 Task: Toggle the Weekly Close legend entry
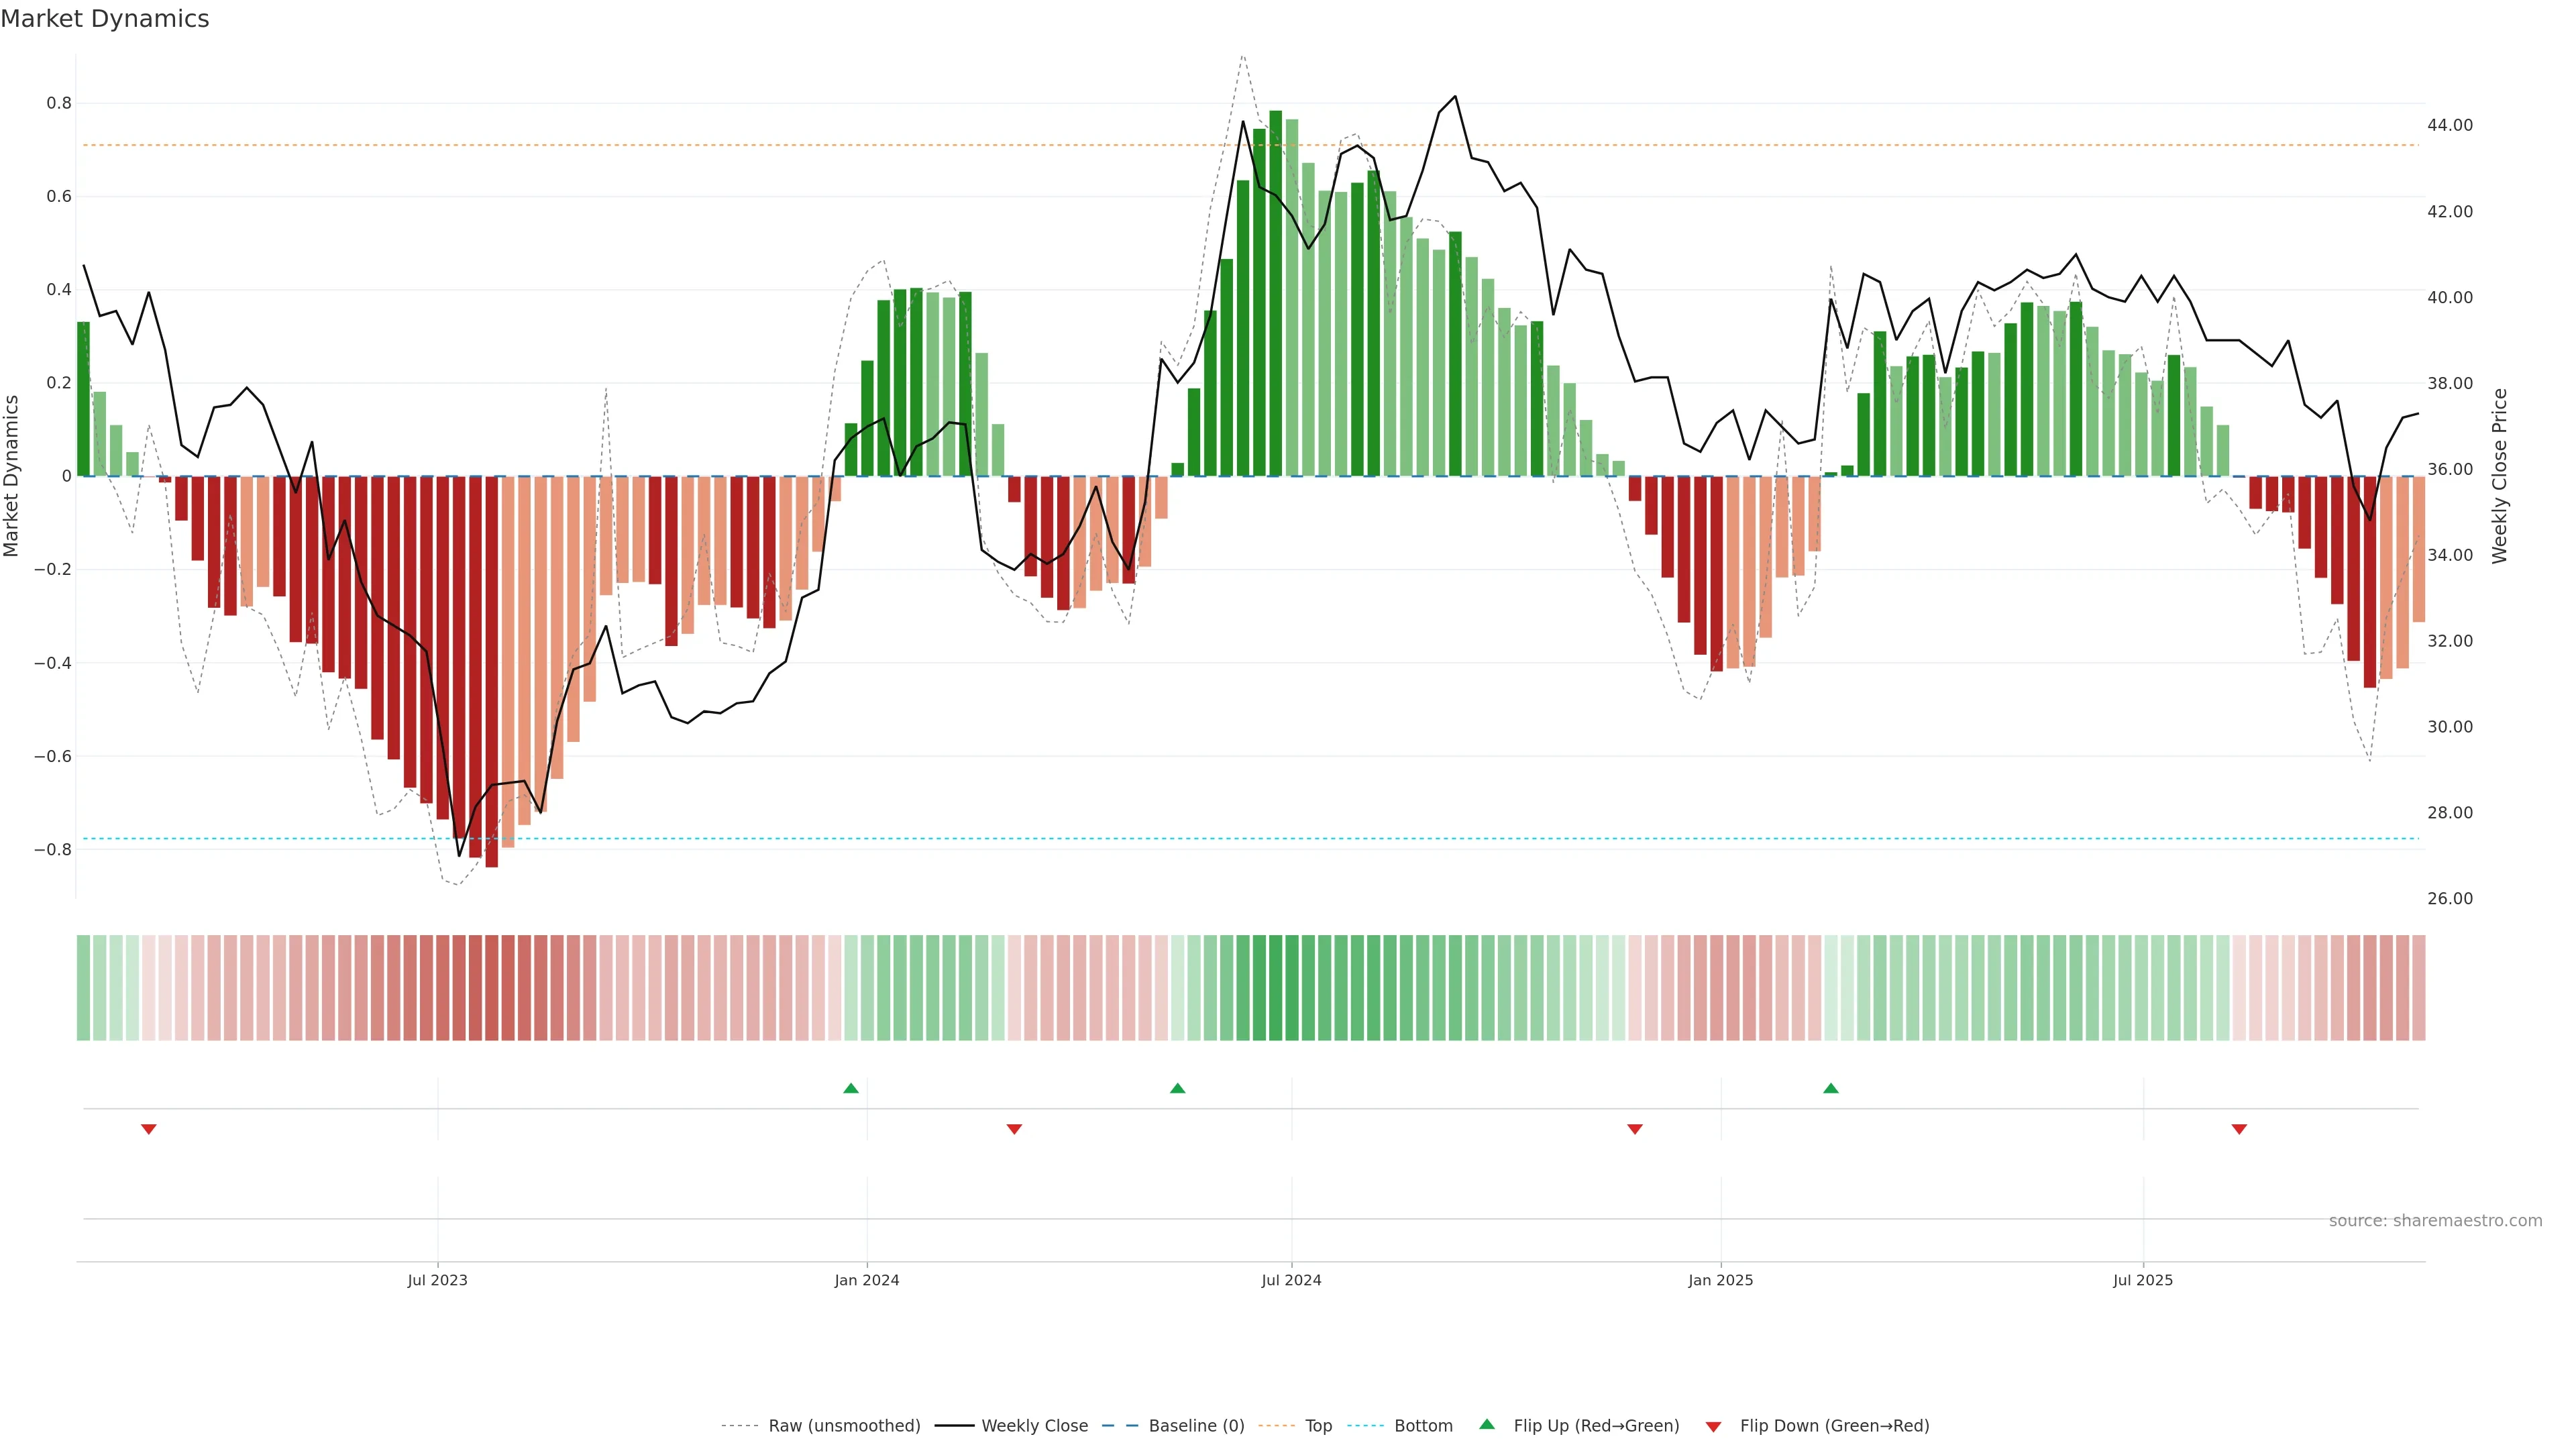[1034, 1426]
